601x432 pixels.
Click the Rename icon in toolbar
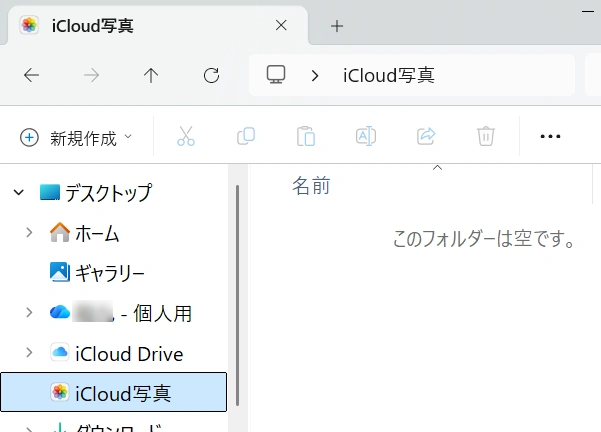pos(366,137)
